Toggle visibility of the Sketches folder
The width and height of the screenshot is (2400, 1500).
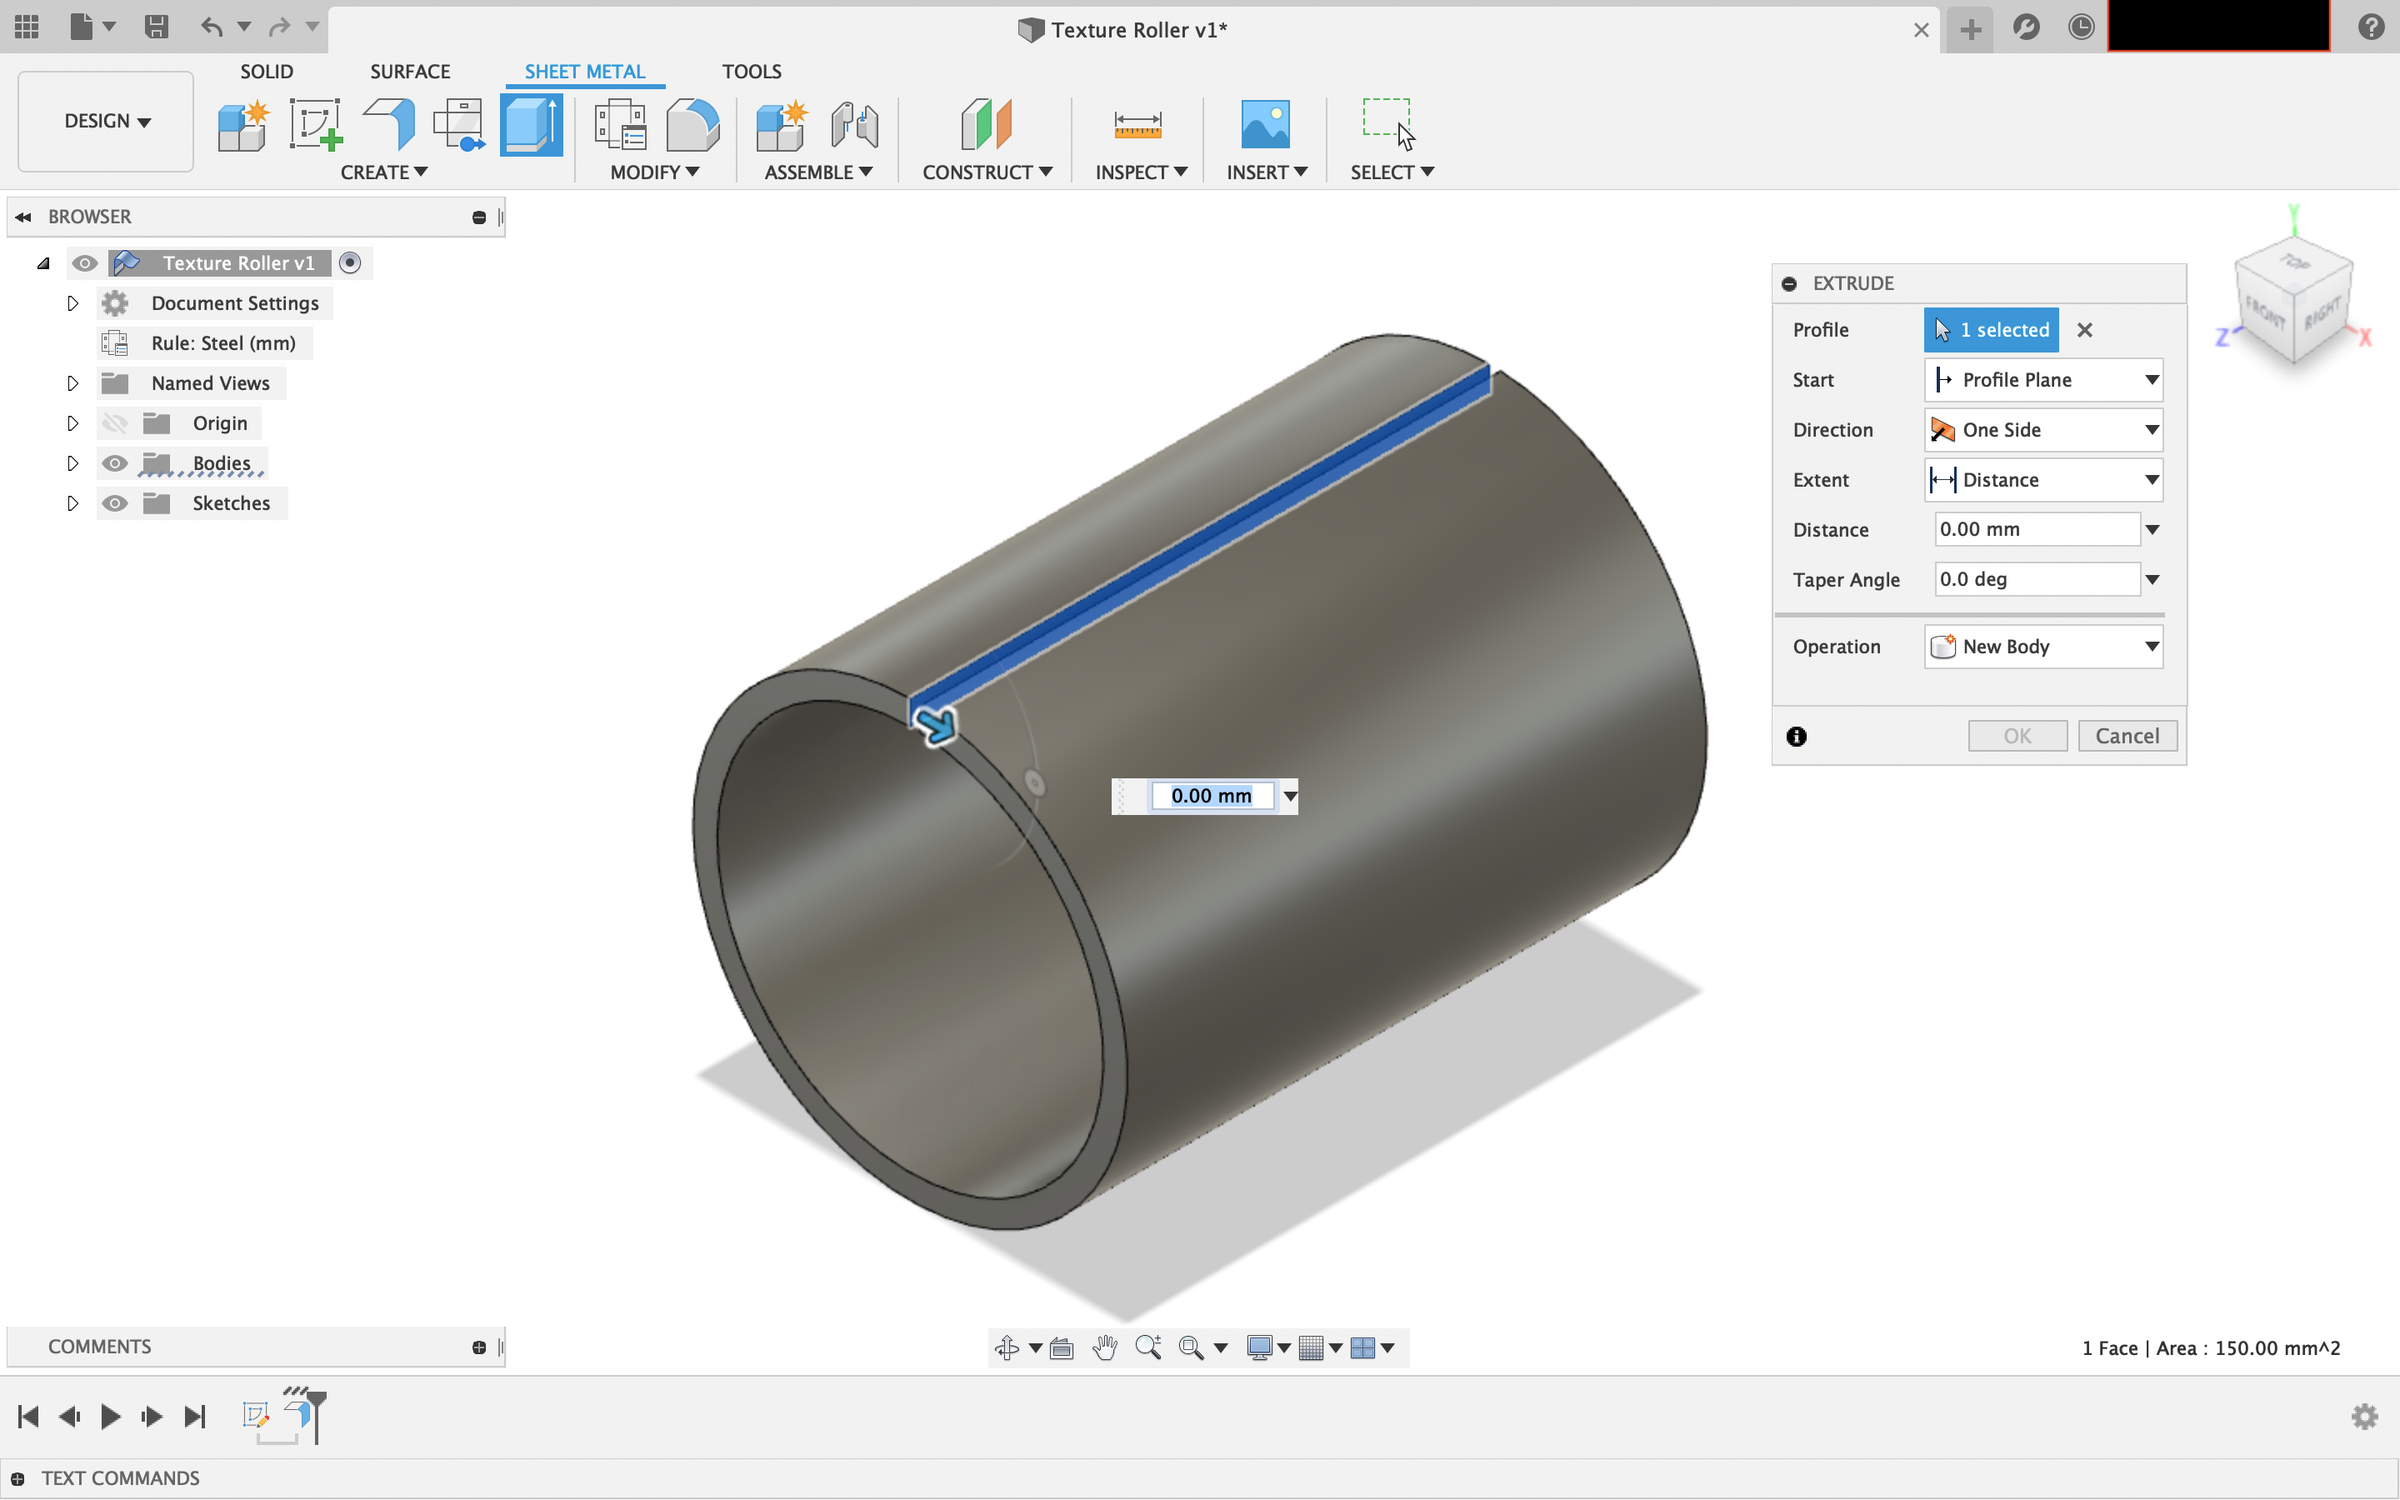coord(115,503)
